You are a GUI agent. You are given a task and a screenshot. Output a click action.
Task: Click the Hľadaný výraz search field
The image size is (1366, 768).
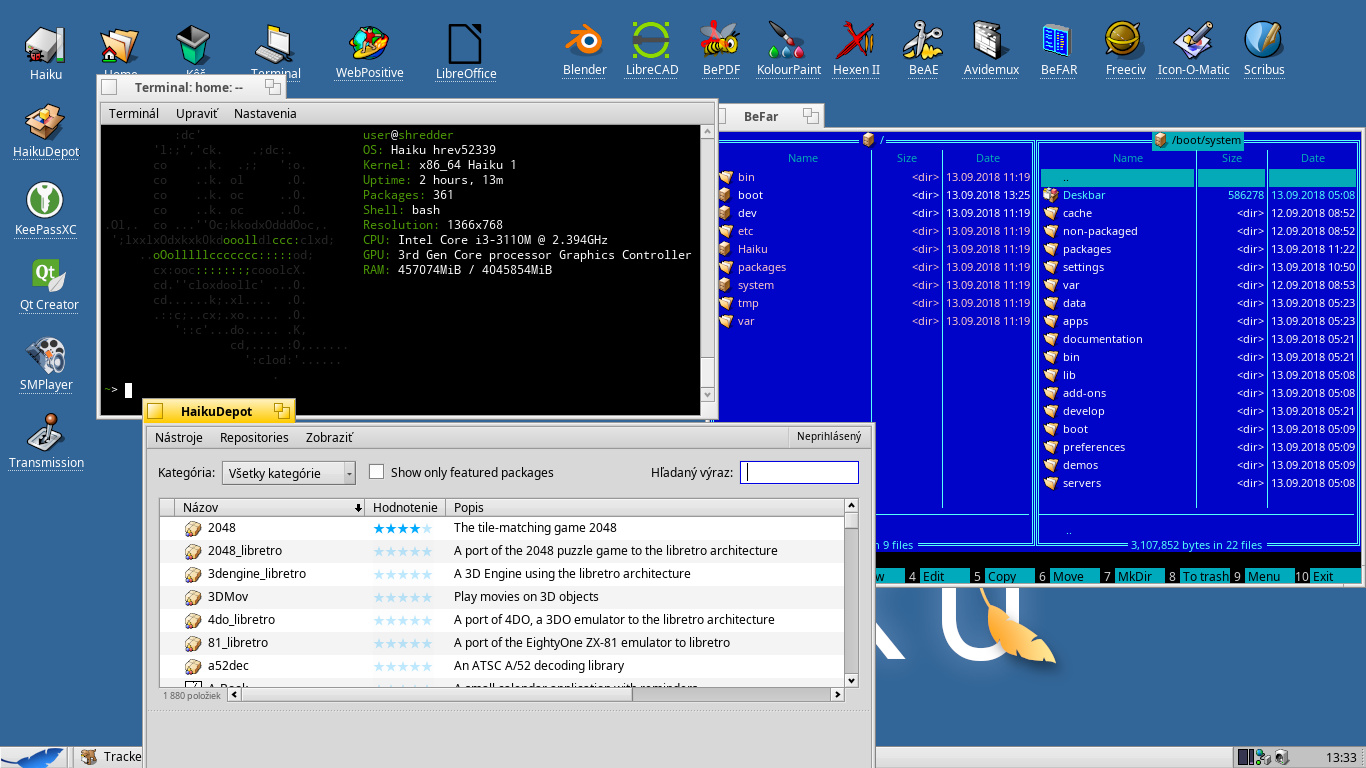point(799,473)
